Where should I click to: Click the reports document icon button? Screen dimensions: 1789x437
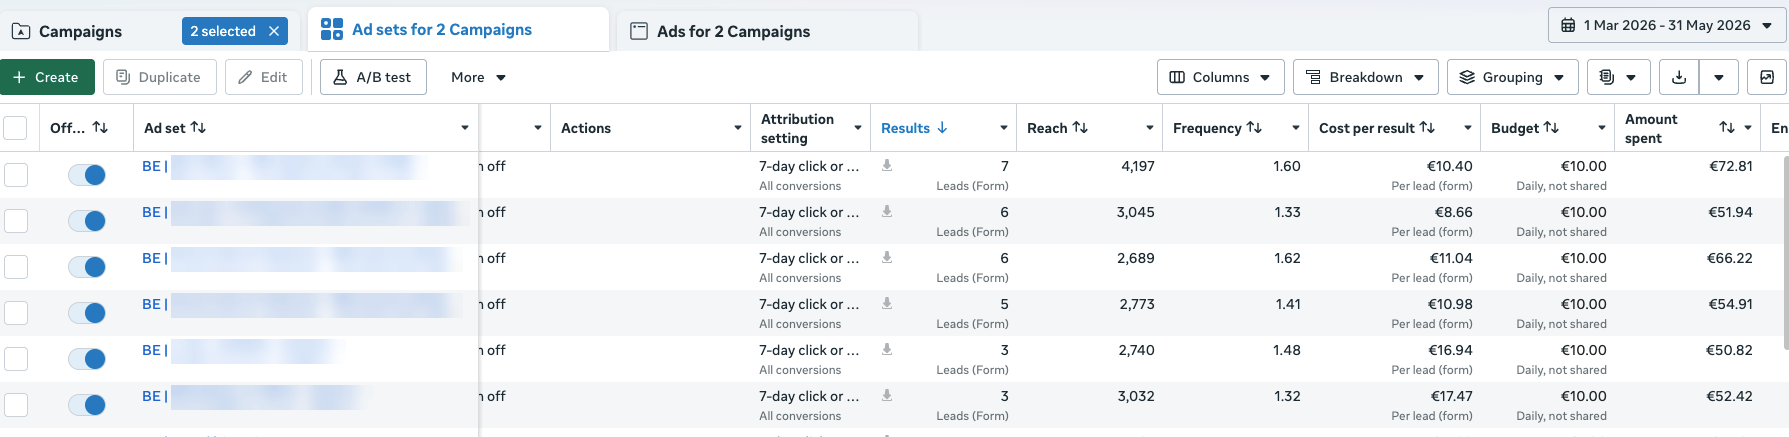click(x=1607, y=77)
